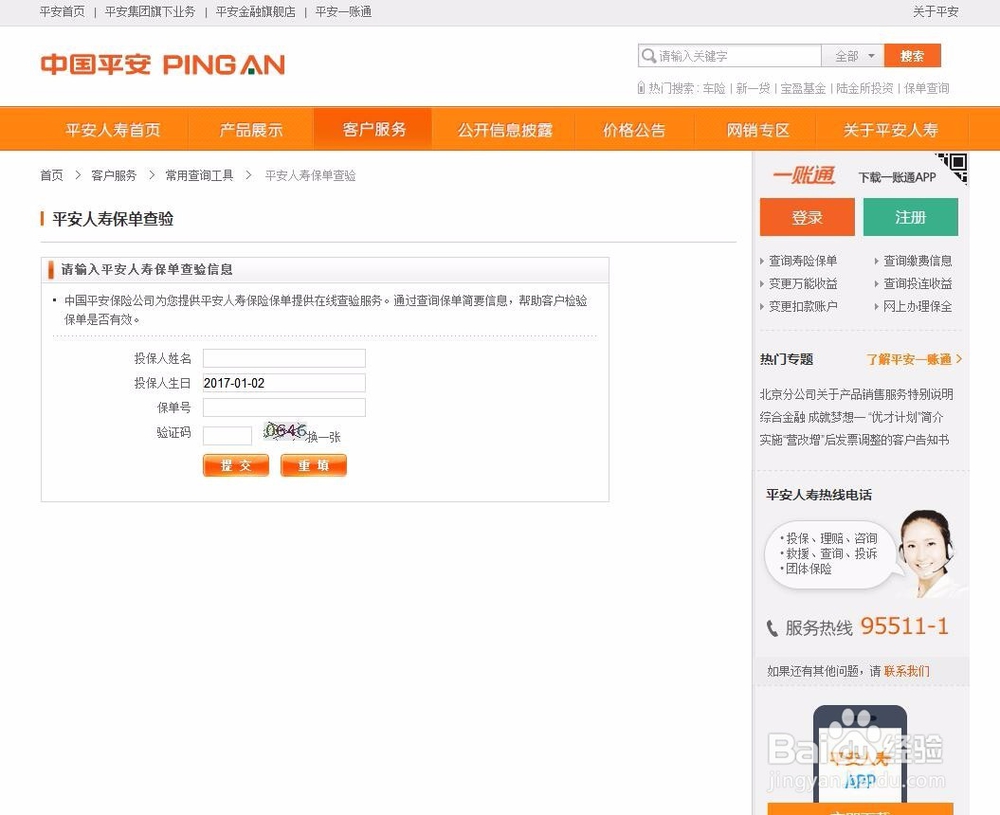Click the 一账通 logo

click(x=803, y=175)
